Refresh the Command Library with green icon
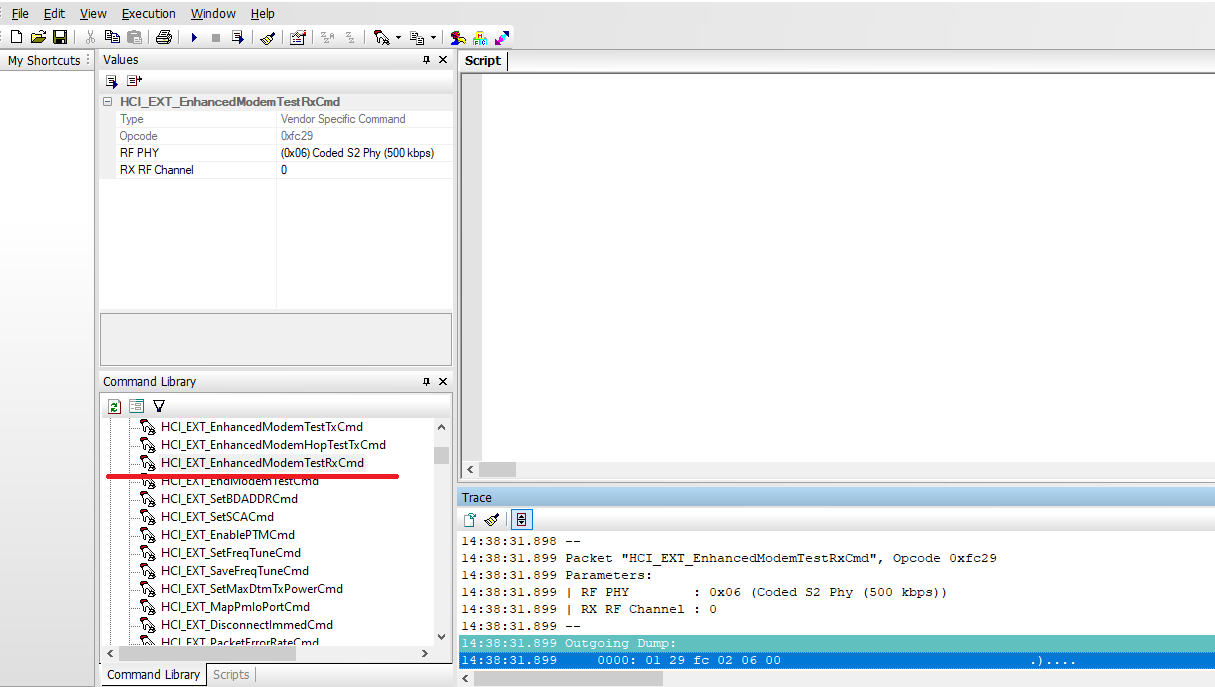Screen dimensions: 1215x687 (114, 406)
